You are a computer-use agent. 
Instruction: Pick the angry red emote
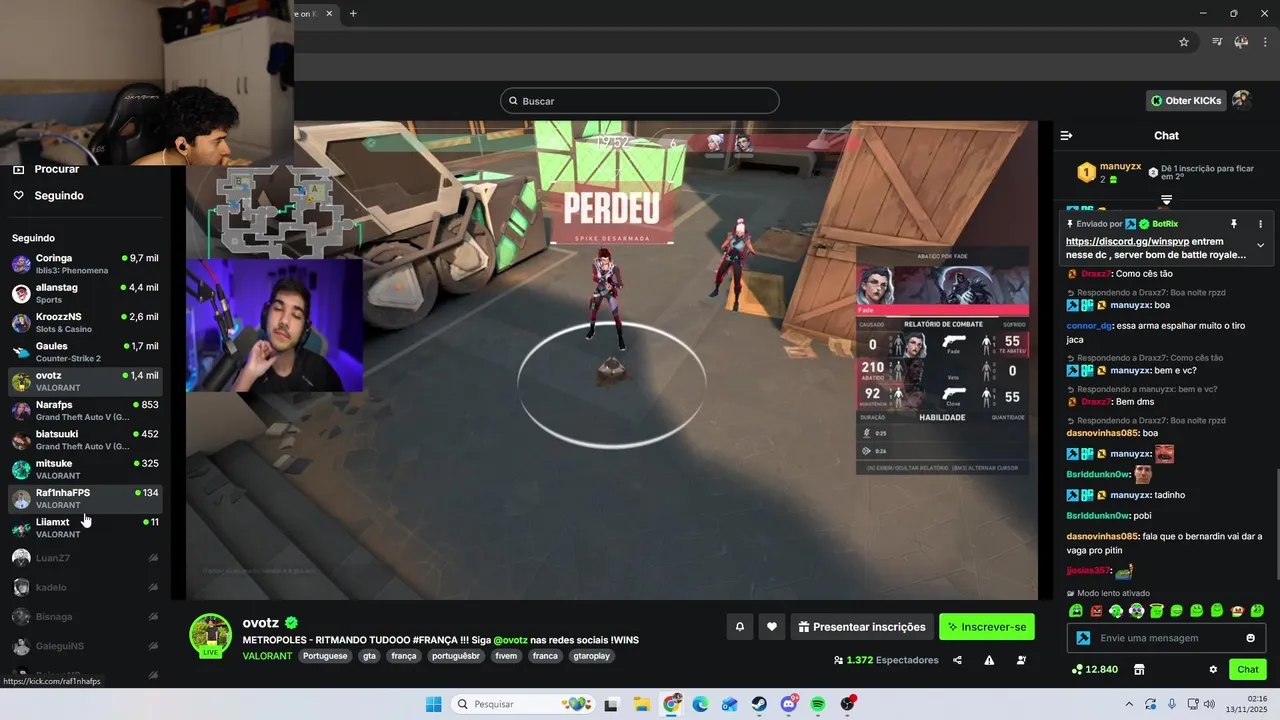coord(1096,610)
